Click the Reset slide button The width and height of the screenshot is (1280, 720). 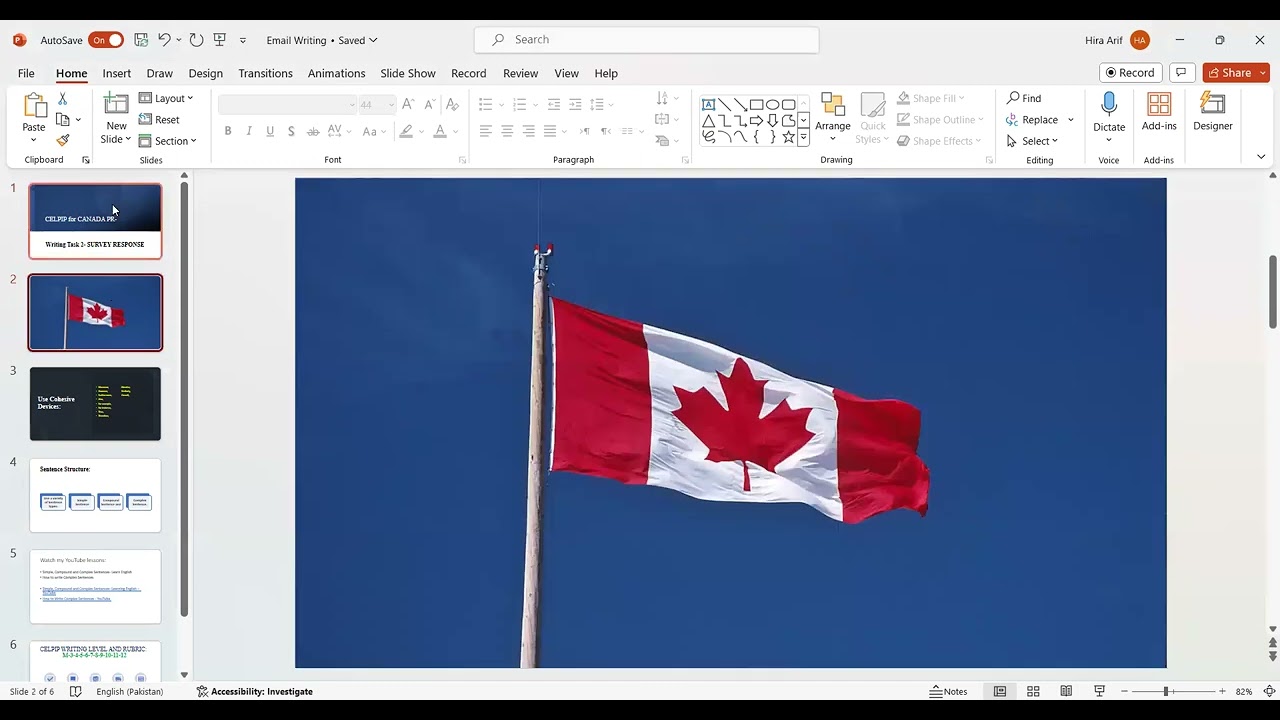pyautogui.click(x=159, y=119)
